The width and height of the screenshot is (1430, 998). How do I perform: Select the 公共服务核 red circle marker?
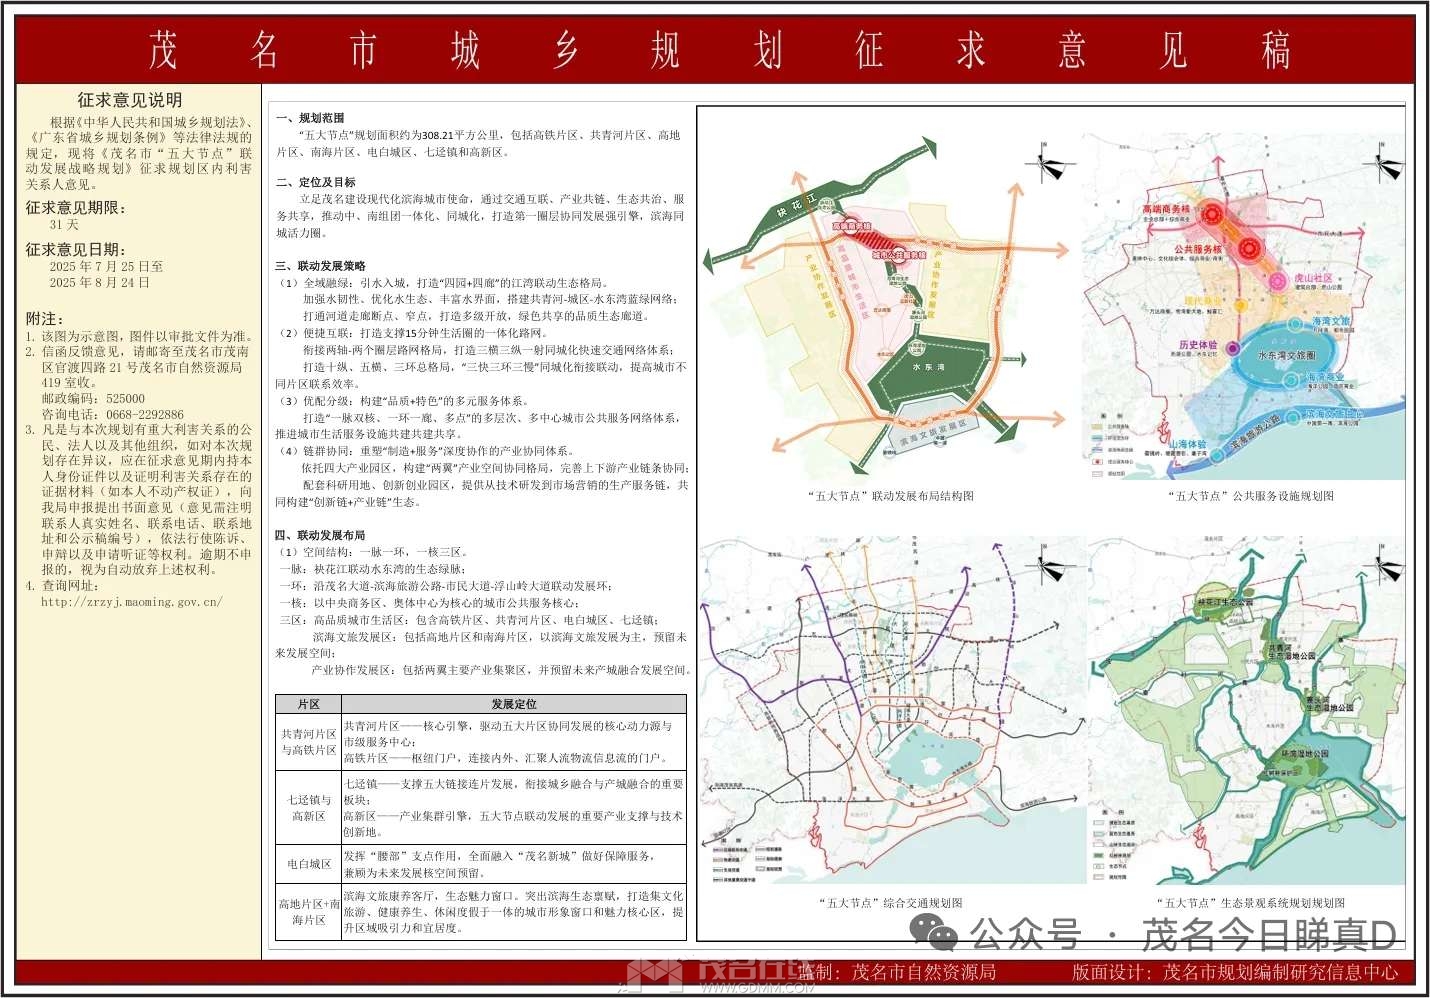(x=1248, y=248)
